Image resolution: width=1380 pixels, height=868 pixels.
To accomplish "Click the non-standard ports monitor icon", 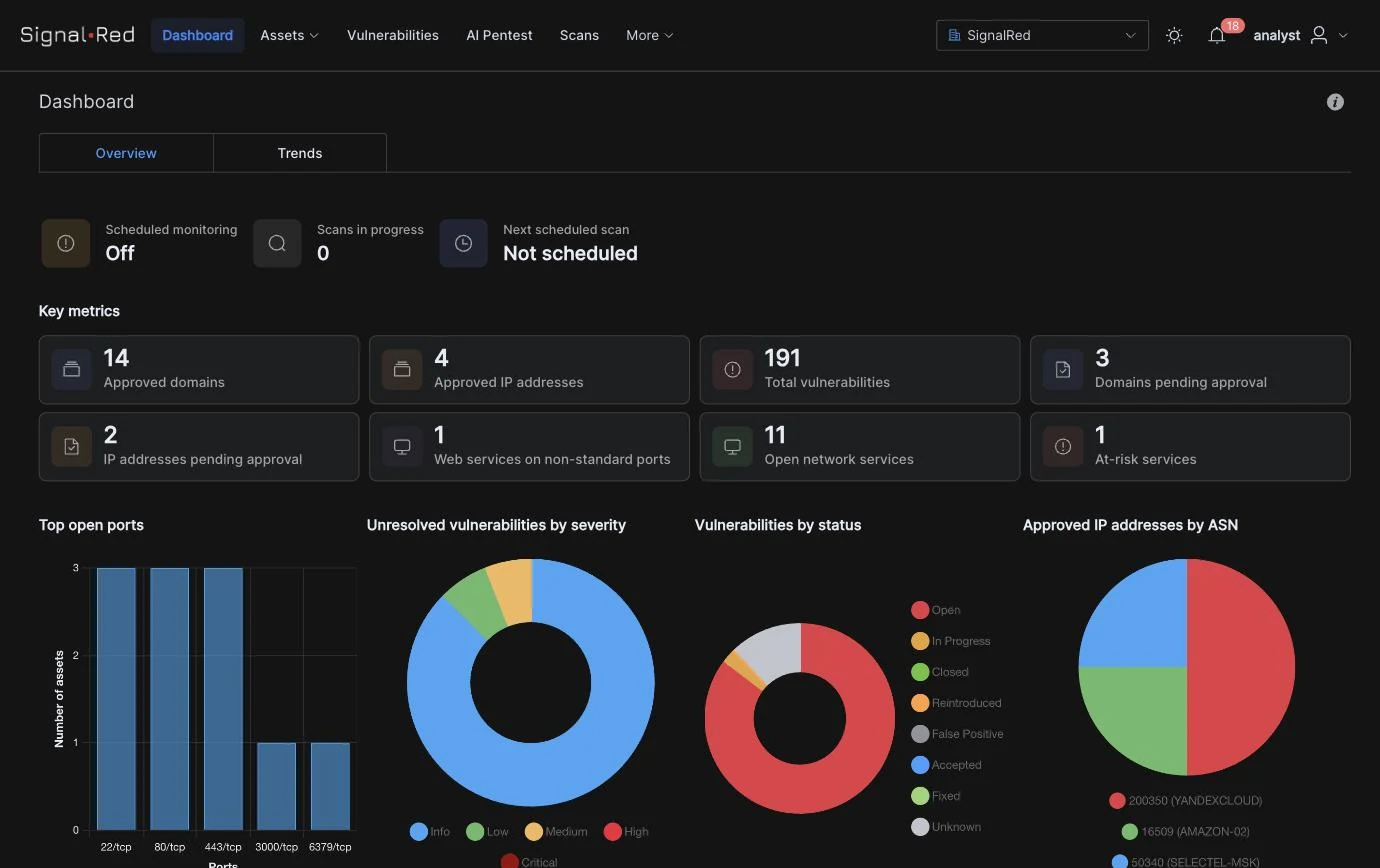I will (x=402, y=446).
